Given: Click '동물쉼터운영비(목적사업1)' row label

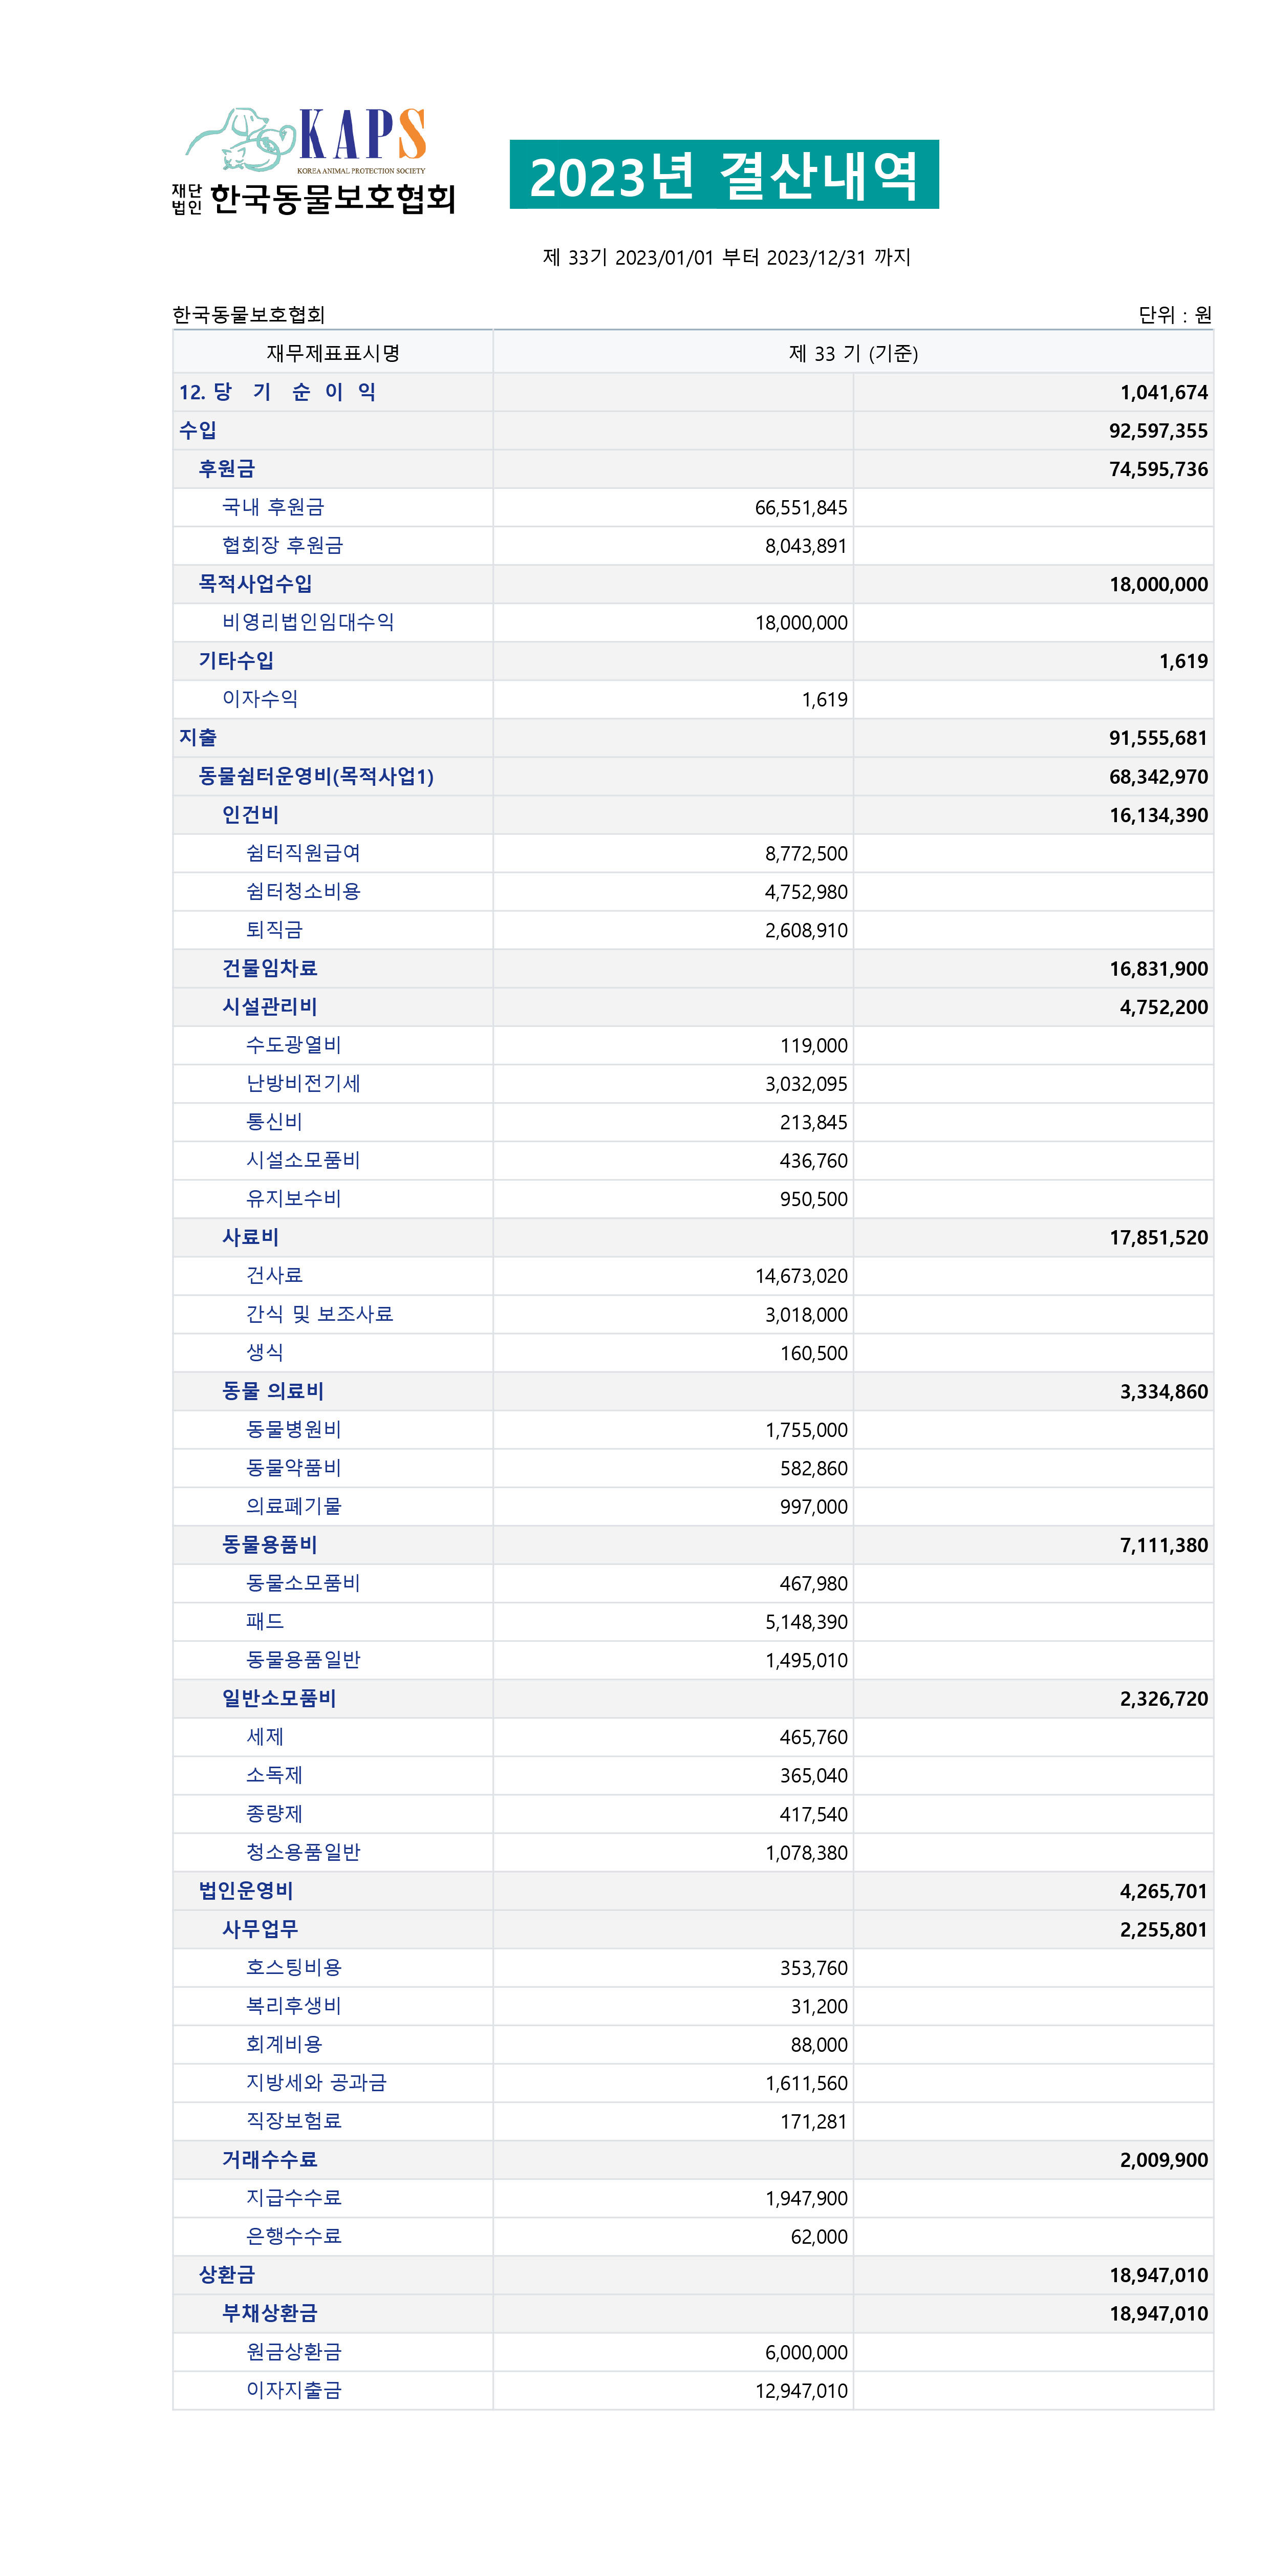Looking at the screenshot, I should (x=316, y=776).
